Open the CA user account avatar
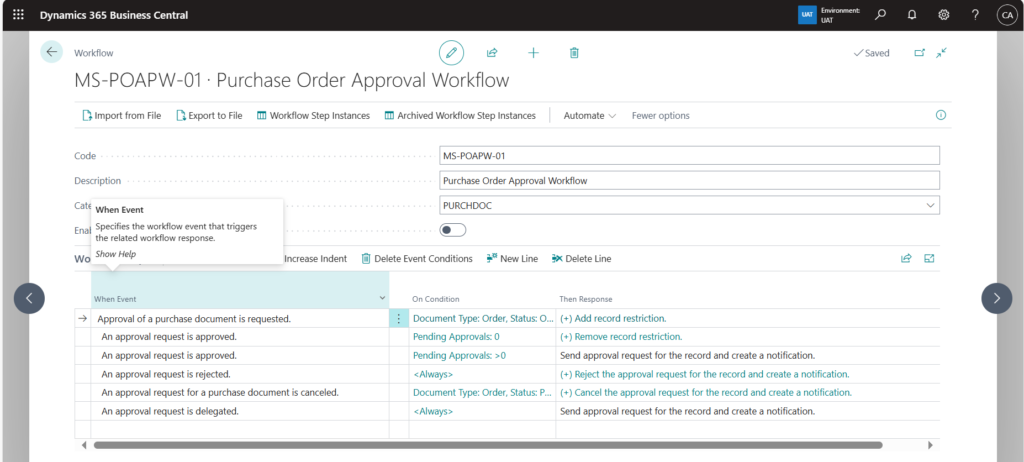Screen dimensions: 1024x462 1006,14
